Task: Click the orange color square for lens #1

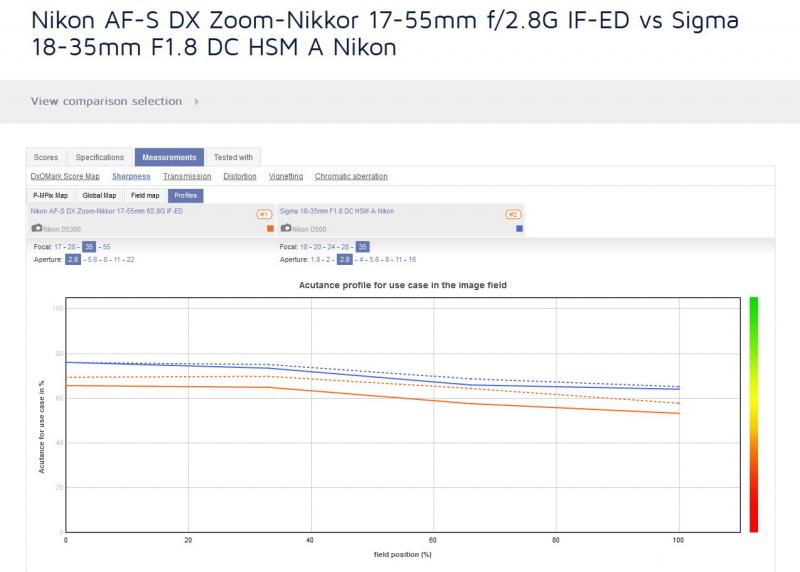Action: (270, 229)
